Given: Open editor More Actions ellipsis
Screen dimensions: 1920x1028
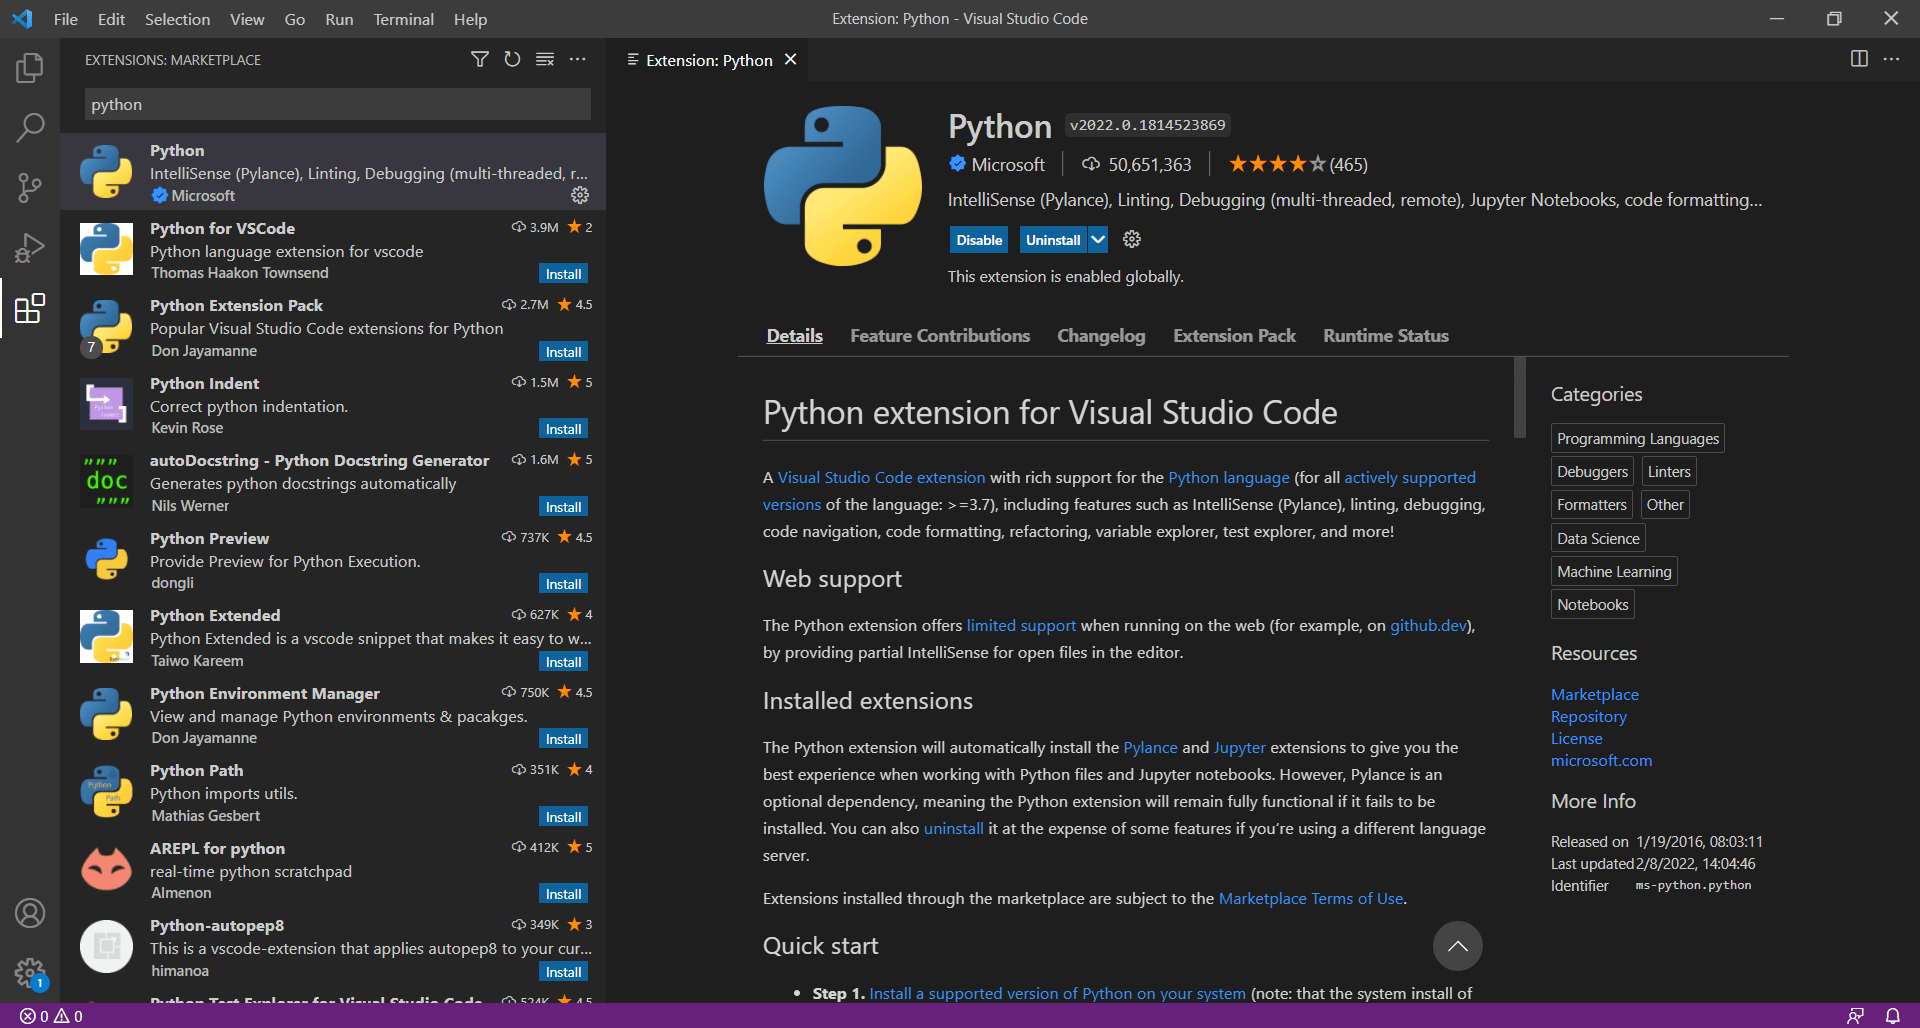Looking at the screenshot, I should click(x=1891, y=59).
